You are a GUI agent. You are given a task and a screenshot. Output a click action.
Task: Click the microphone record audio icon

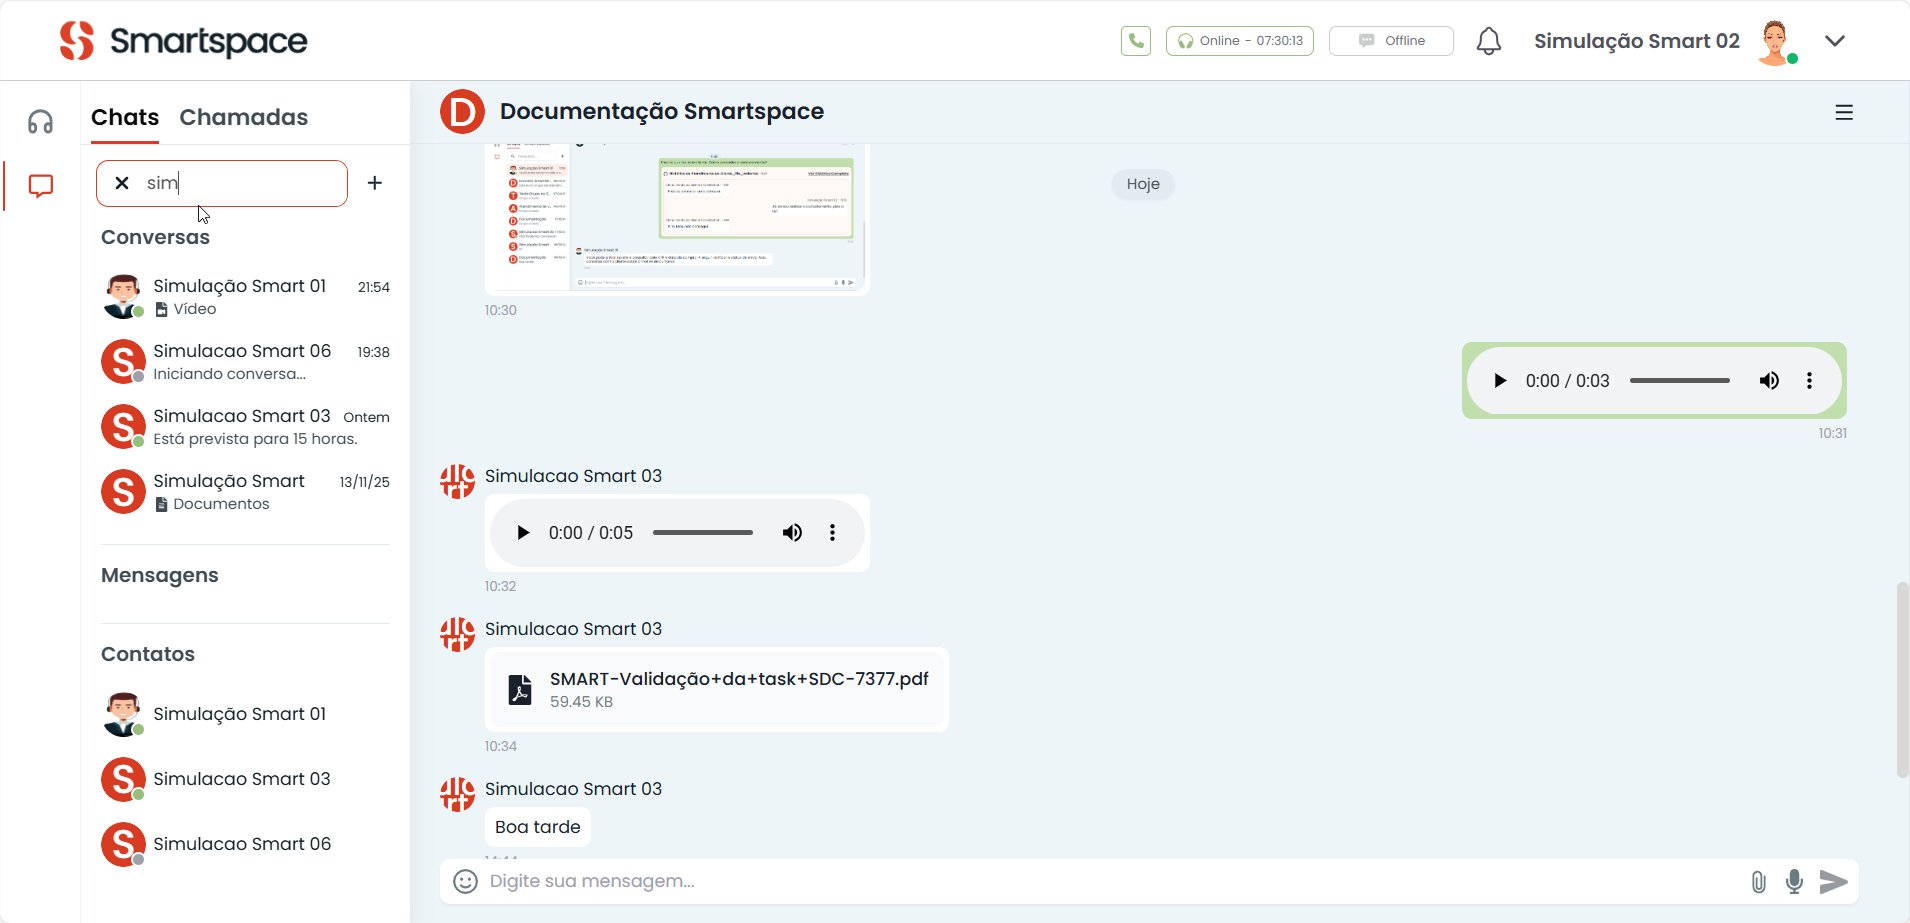tap(1794, 881)
